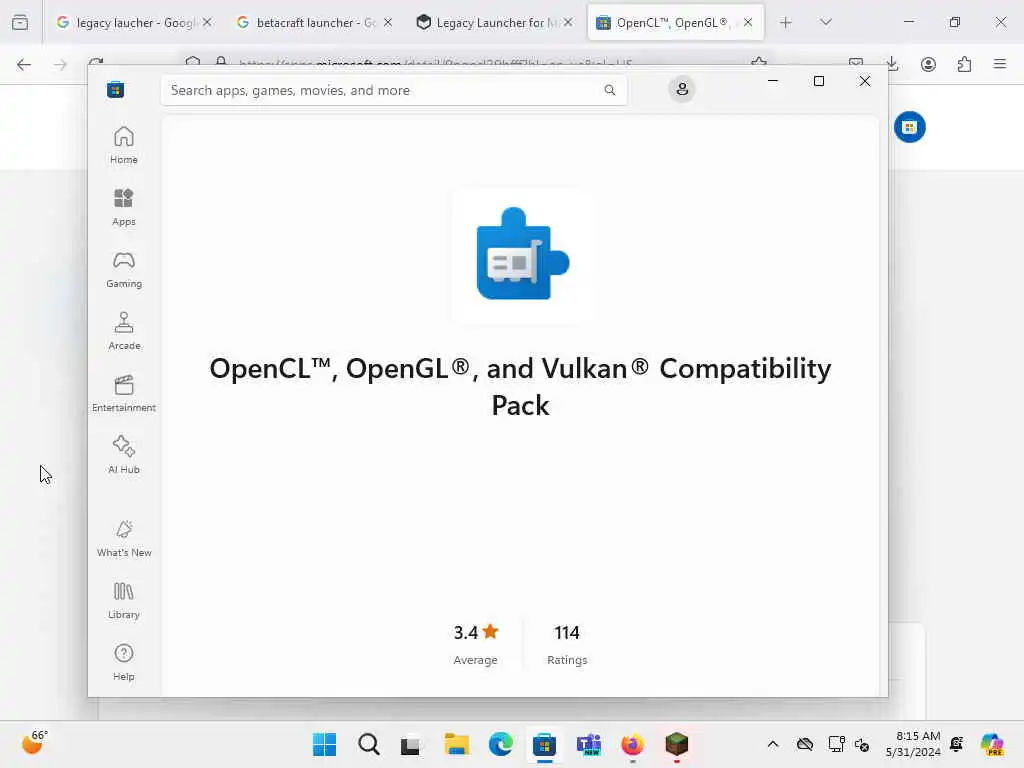
Task: Open AI Hub in Store sidebar
Action: 123,455
